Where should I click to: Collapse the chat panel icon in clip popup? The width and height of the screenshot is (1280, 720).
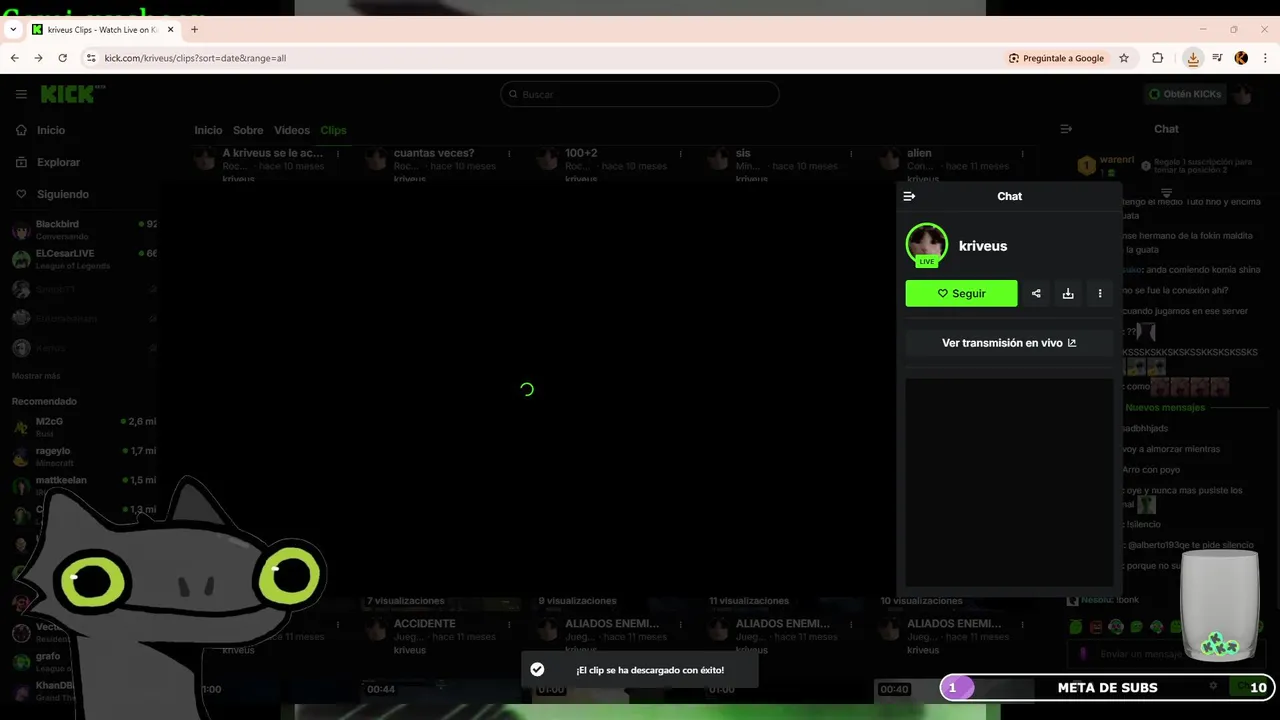[x=909, y=196]
